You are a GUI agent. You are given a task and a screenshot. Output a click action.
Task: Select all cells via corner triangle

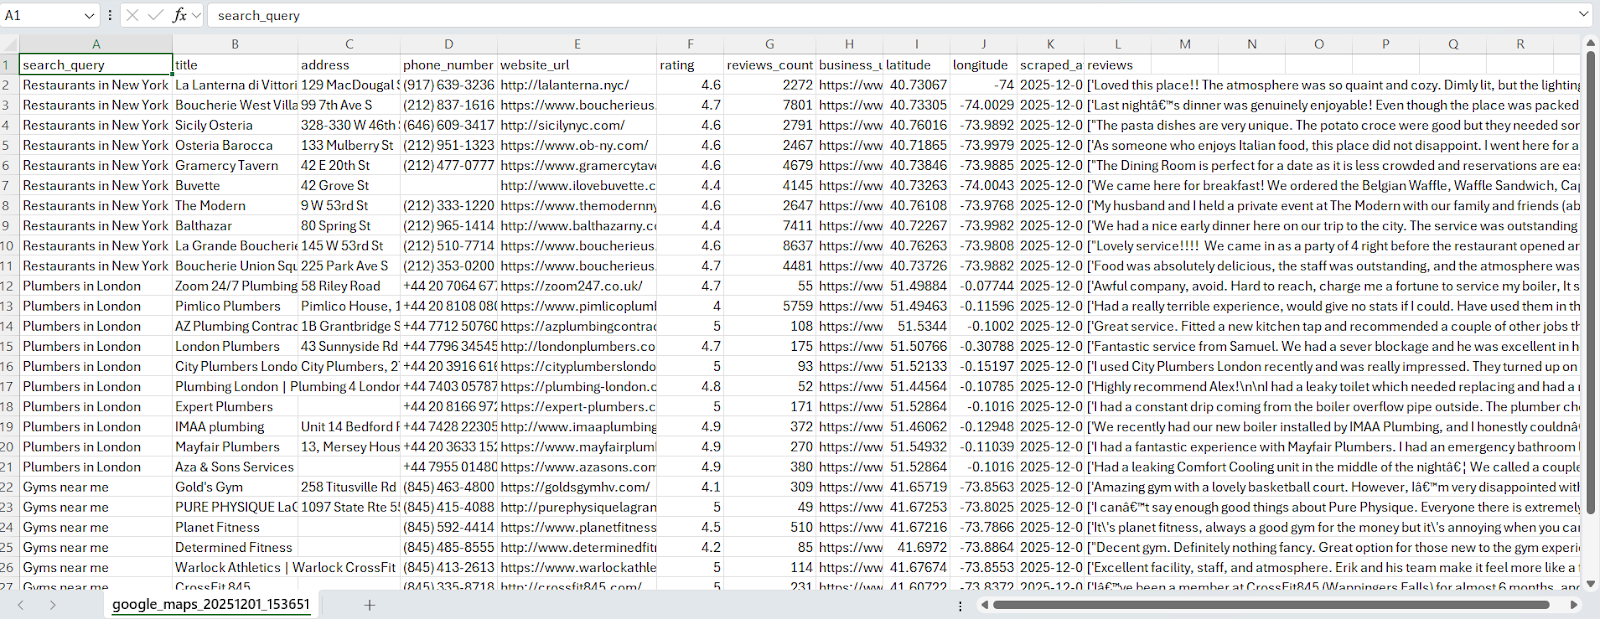click(x=9, y=44)
